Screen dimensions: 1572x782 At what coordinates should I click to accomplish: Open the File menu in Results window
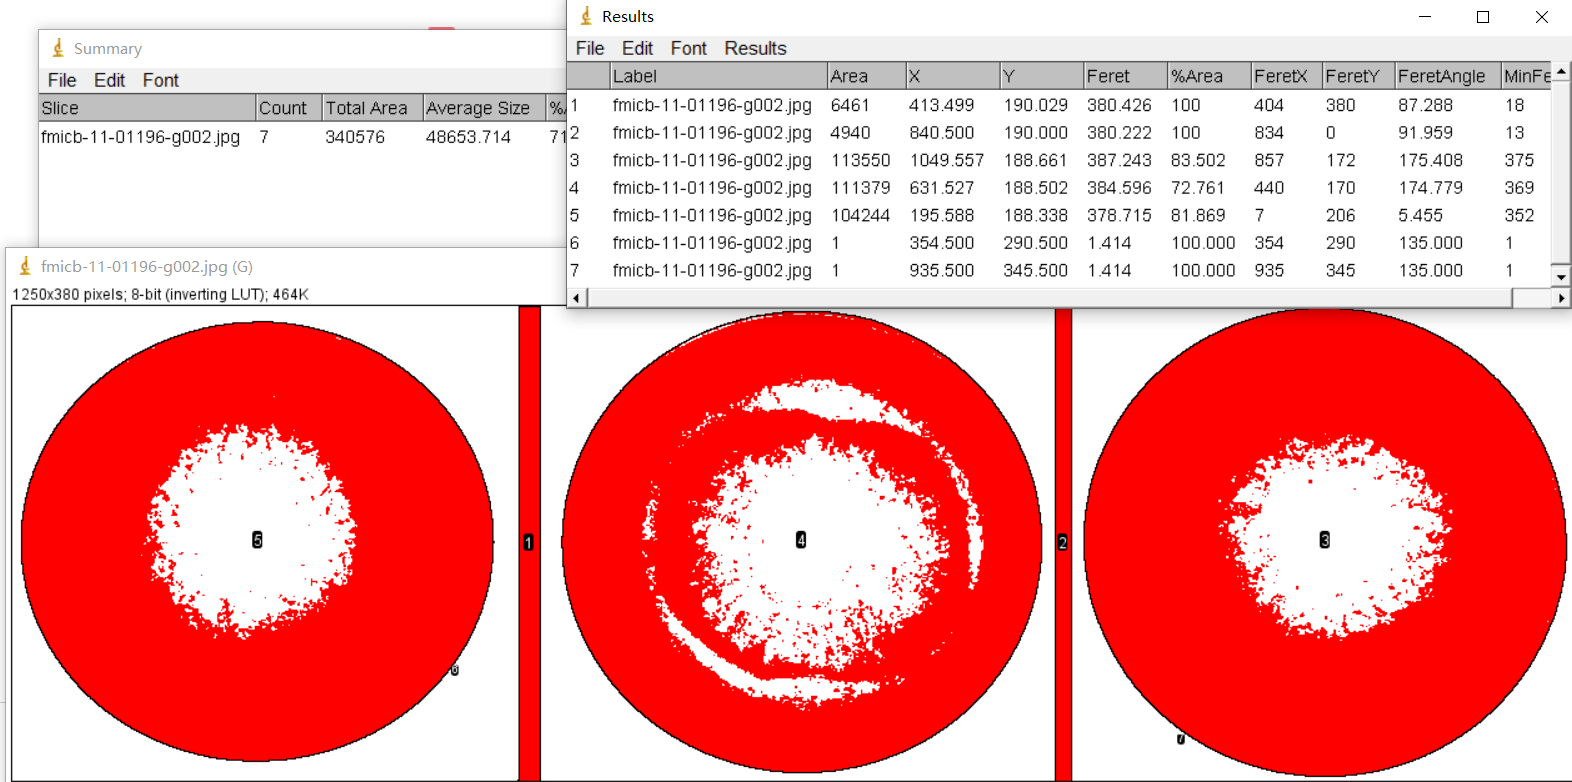tap(589, 48)
